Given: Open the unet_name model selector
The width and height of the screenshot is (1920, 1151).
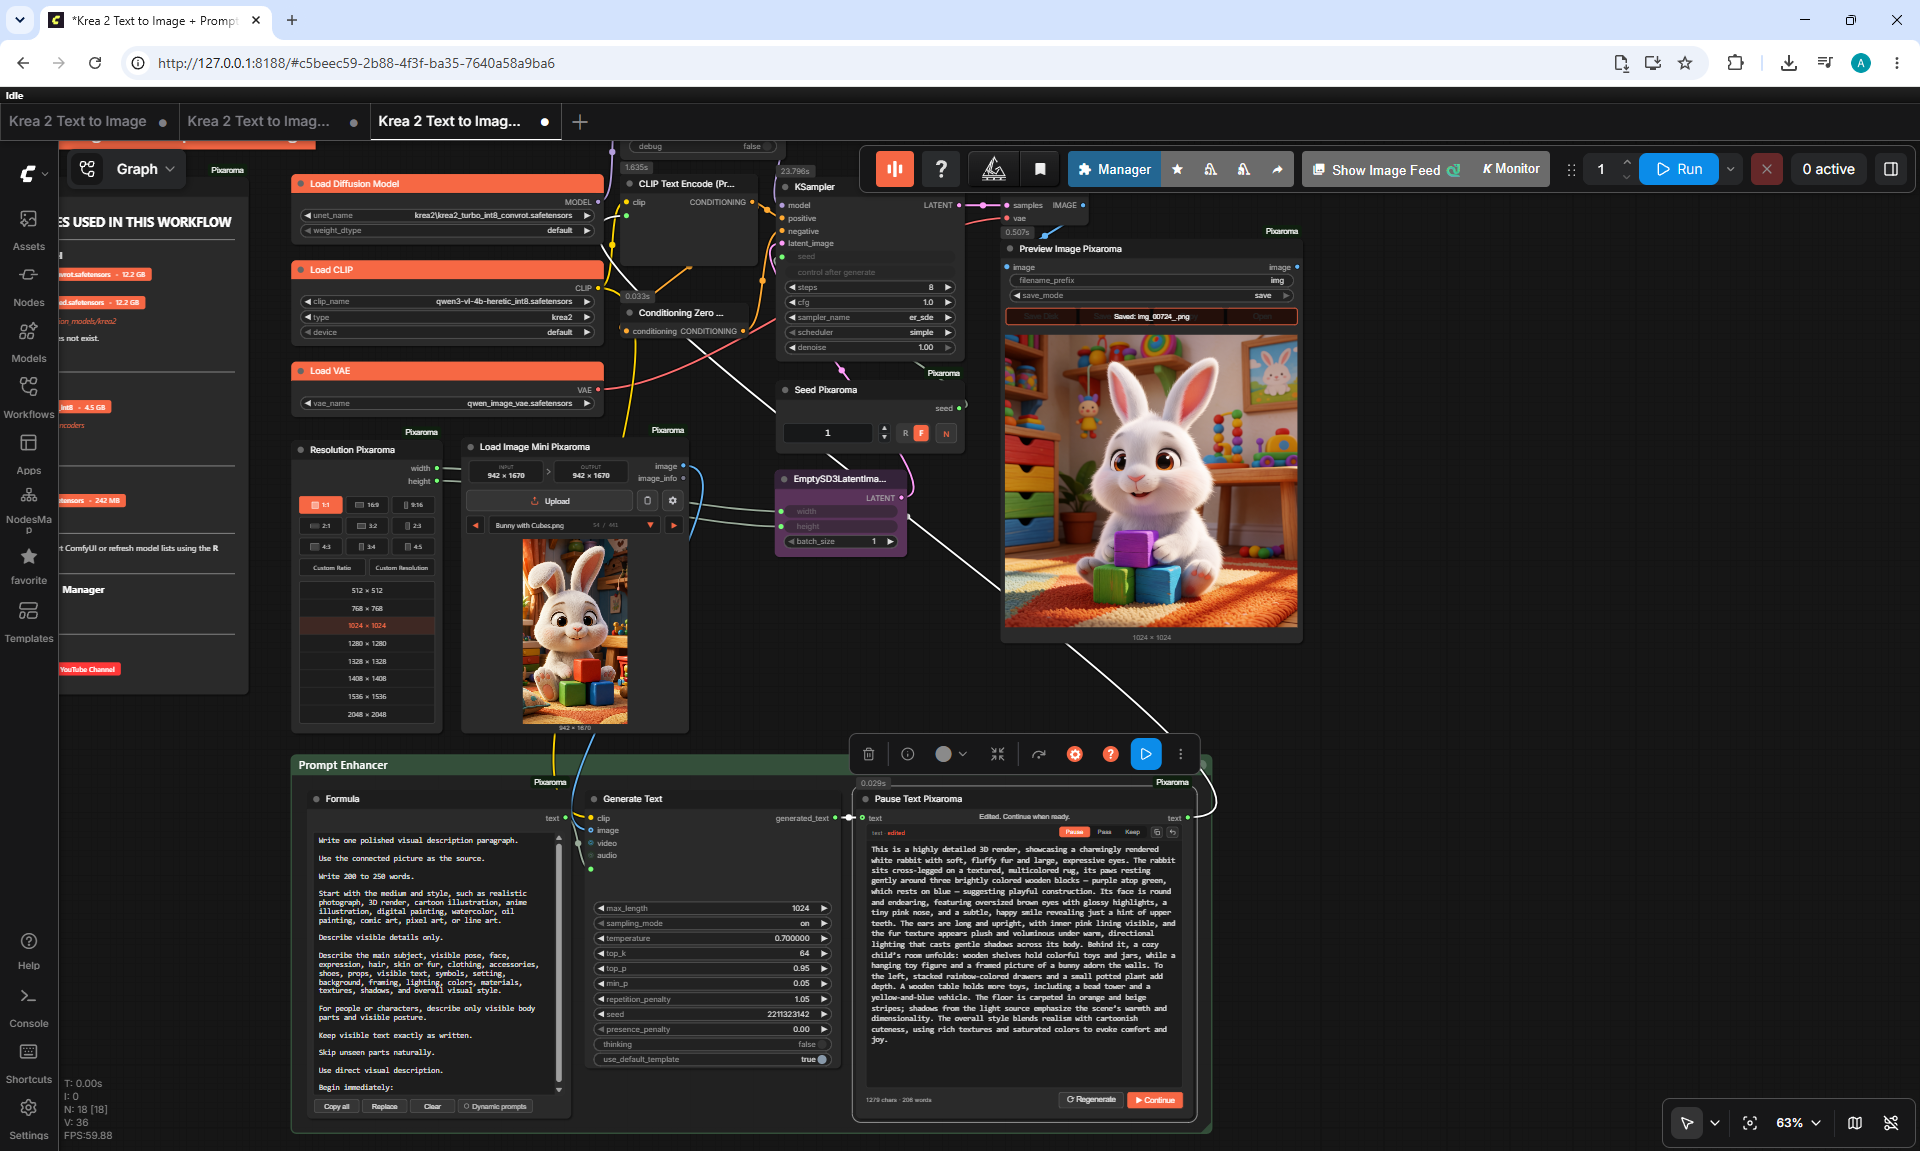Looking at the screenshot, I should pyautogui.click(x=447, y=215).
